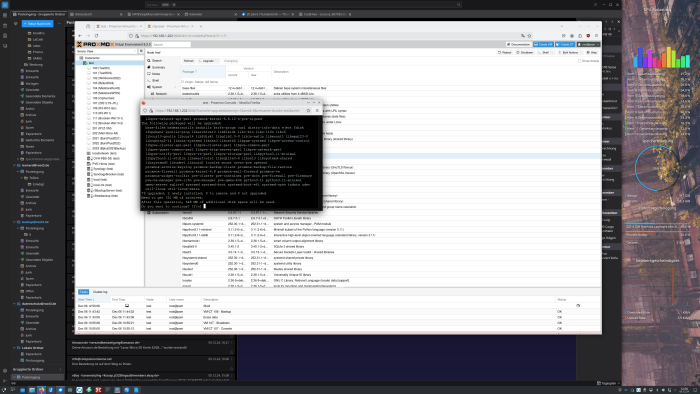The width and height of the screenshot is (700, 394).
Task: Toggle the Show details checkbox
Action: [x=579, y=61]
